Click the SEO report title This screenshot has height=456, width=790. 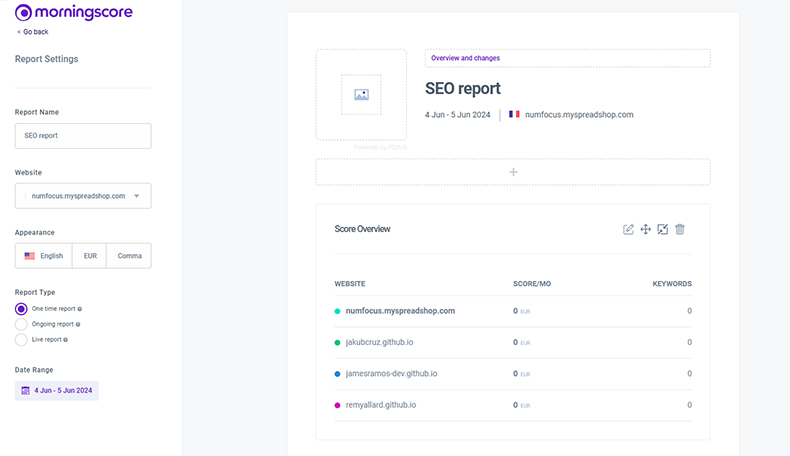[463, 89]
